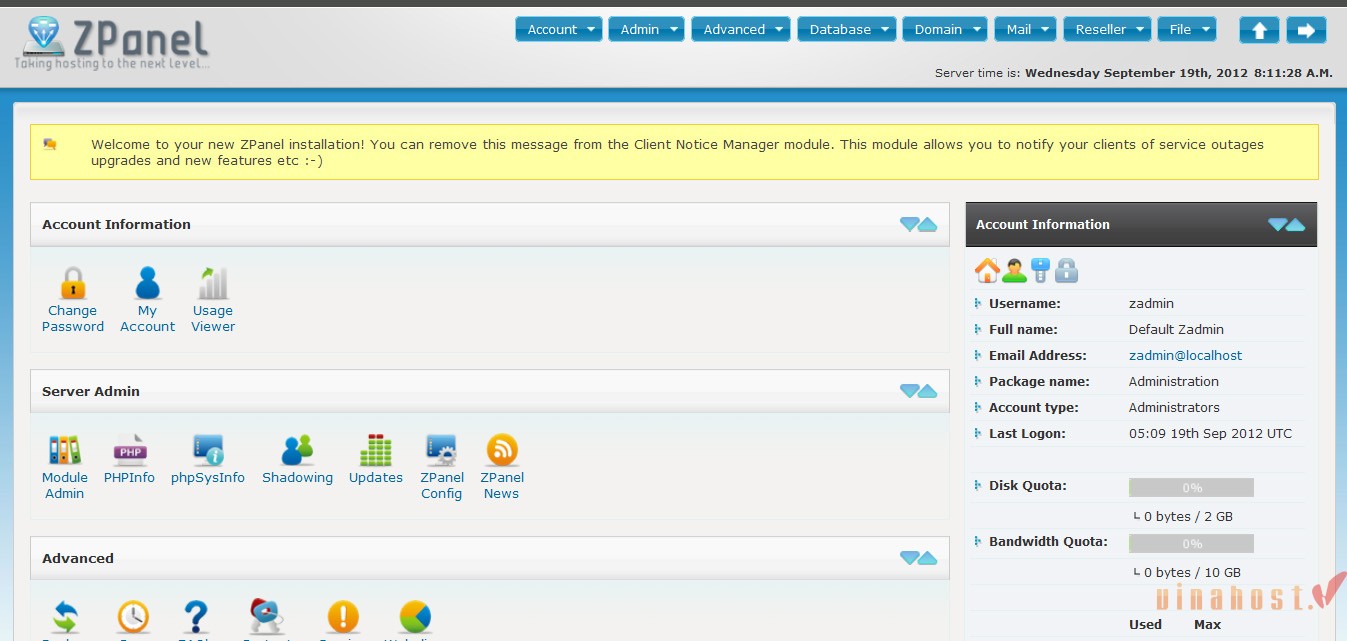Expand main Account Information section with down arrow
The image size is (1347, 641).
click(x=909, y=224)
